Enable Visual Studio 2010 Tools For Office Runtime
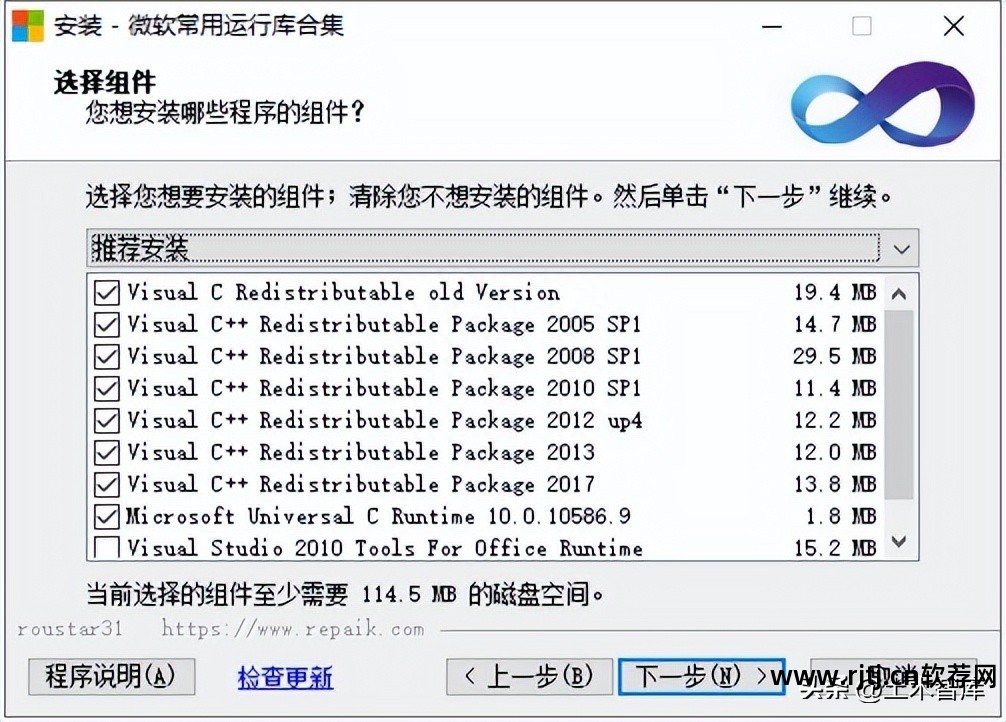This screenshot has height=722, width=1006. point(107,547)
